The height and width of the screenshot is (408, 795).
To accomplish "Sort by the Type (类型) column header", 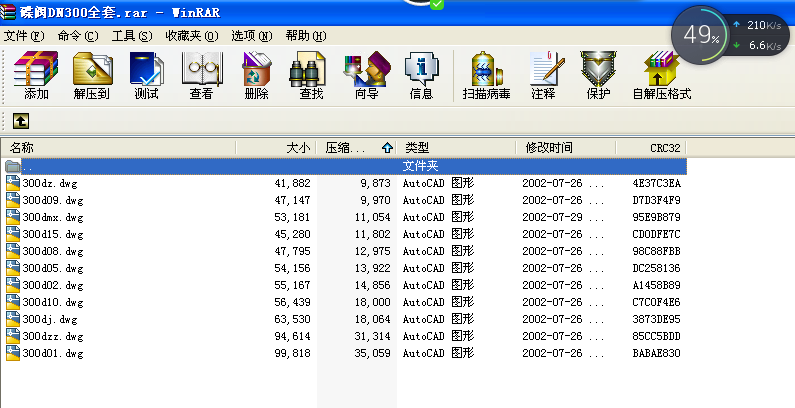I will [456, 147].
